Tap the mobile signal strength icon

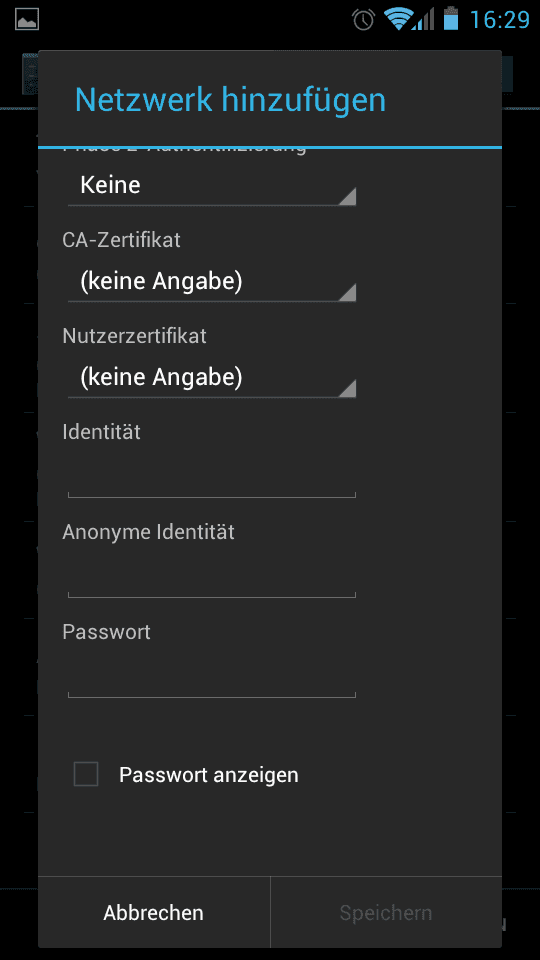tap(424, 19)
